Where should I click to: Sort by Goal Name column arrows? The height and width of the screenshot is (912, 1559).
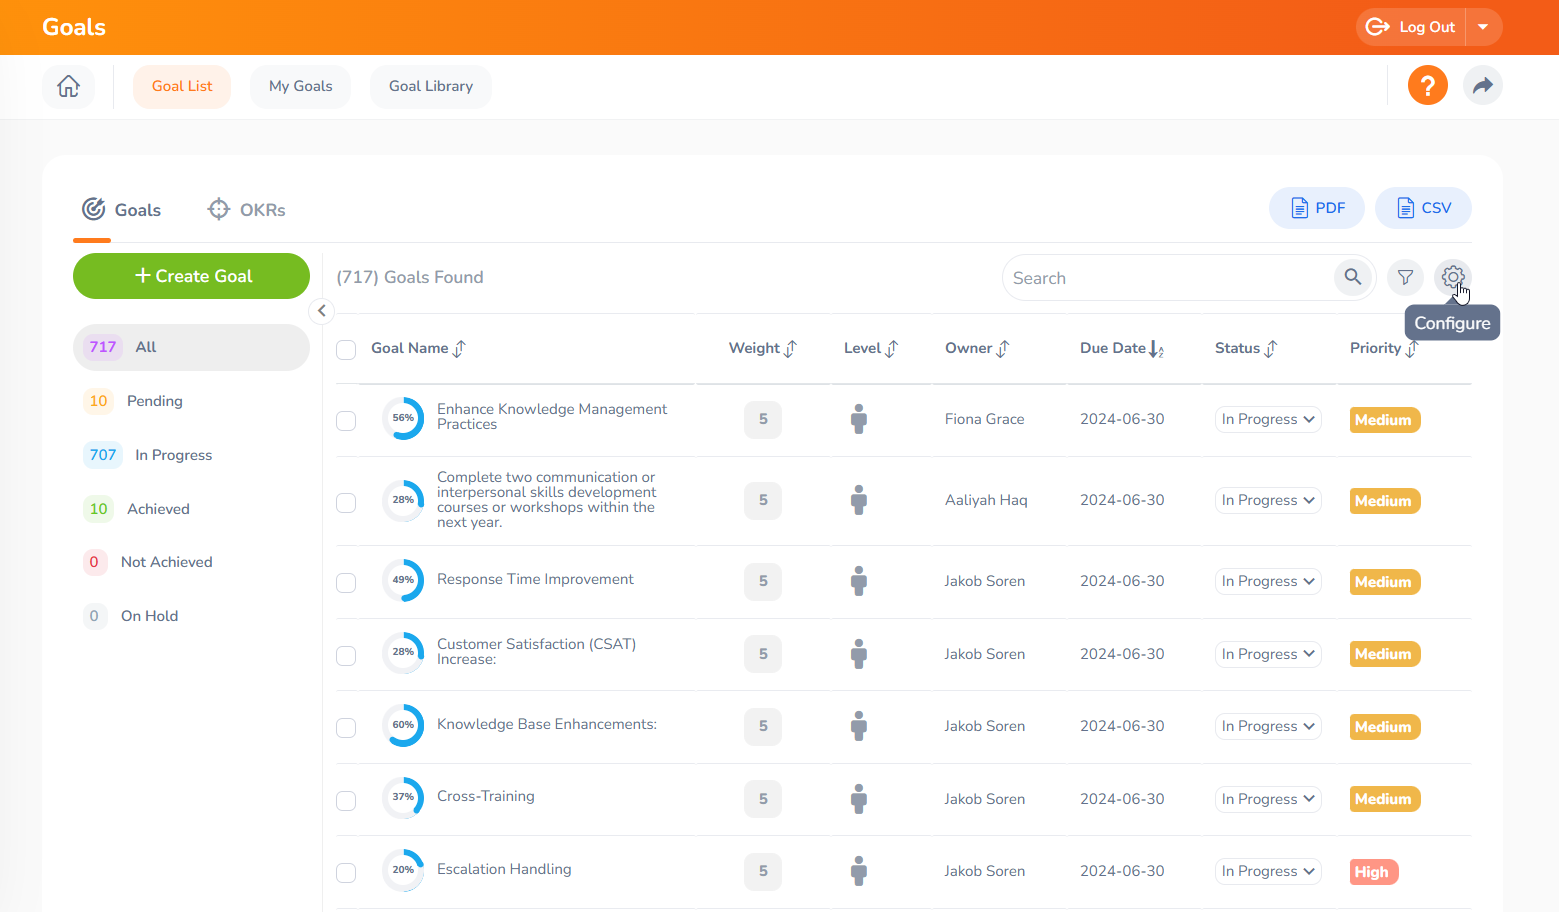tap(459, 348)
